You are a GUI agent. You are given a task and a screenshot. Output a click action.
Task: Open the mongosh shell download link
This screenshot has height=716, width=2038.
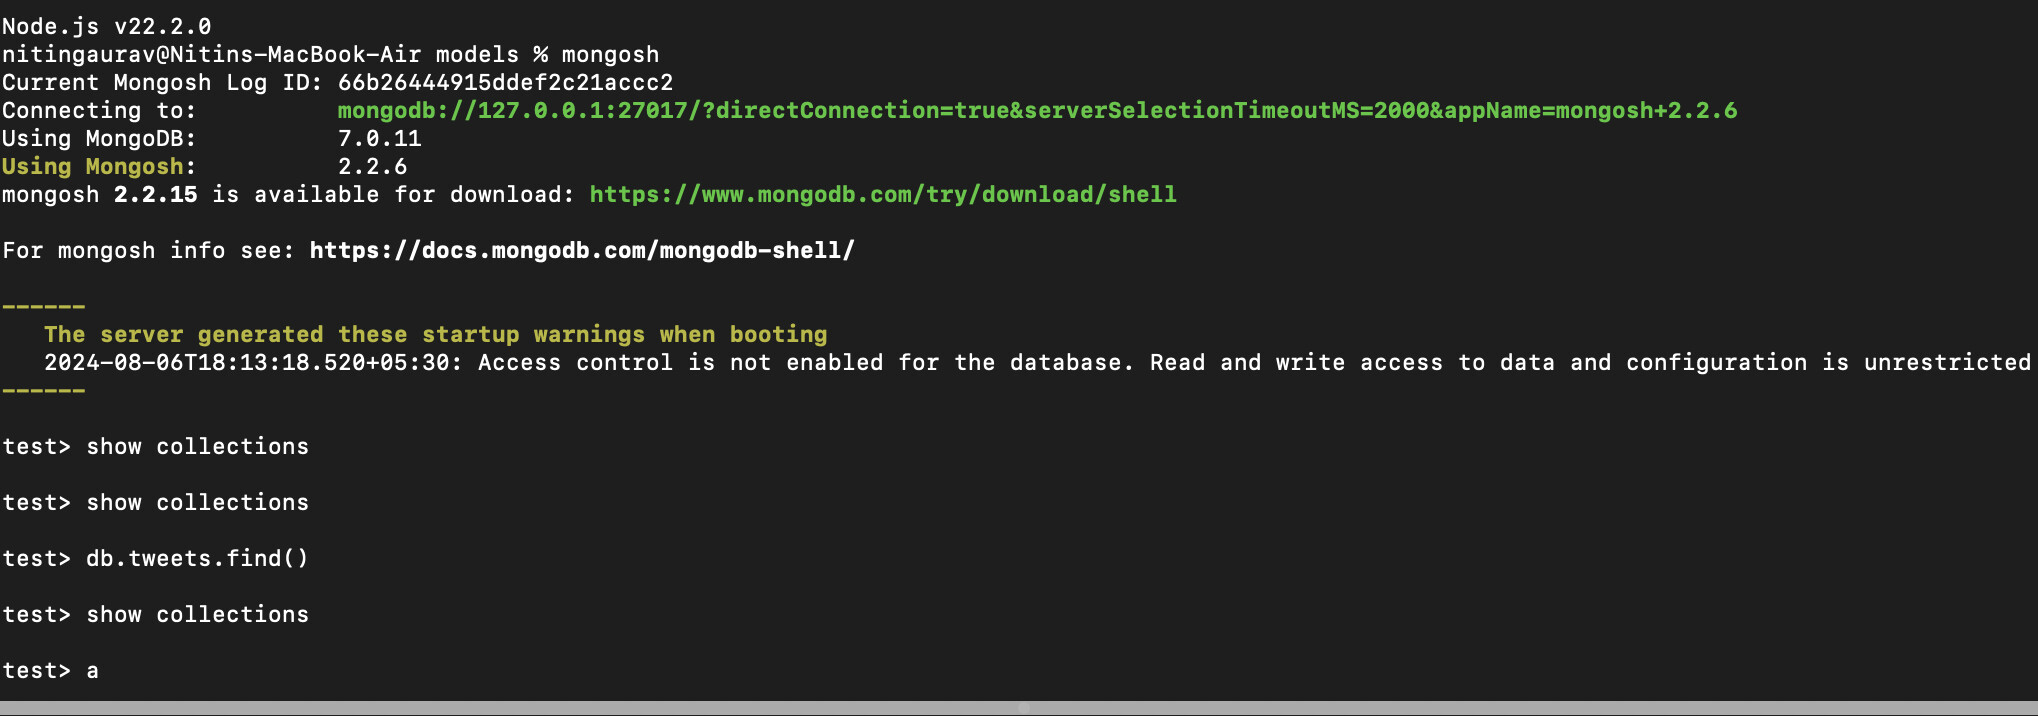pos(882,194)
